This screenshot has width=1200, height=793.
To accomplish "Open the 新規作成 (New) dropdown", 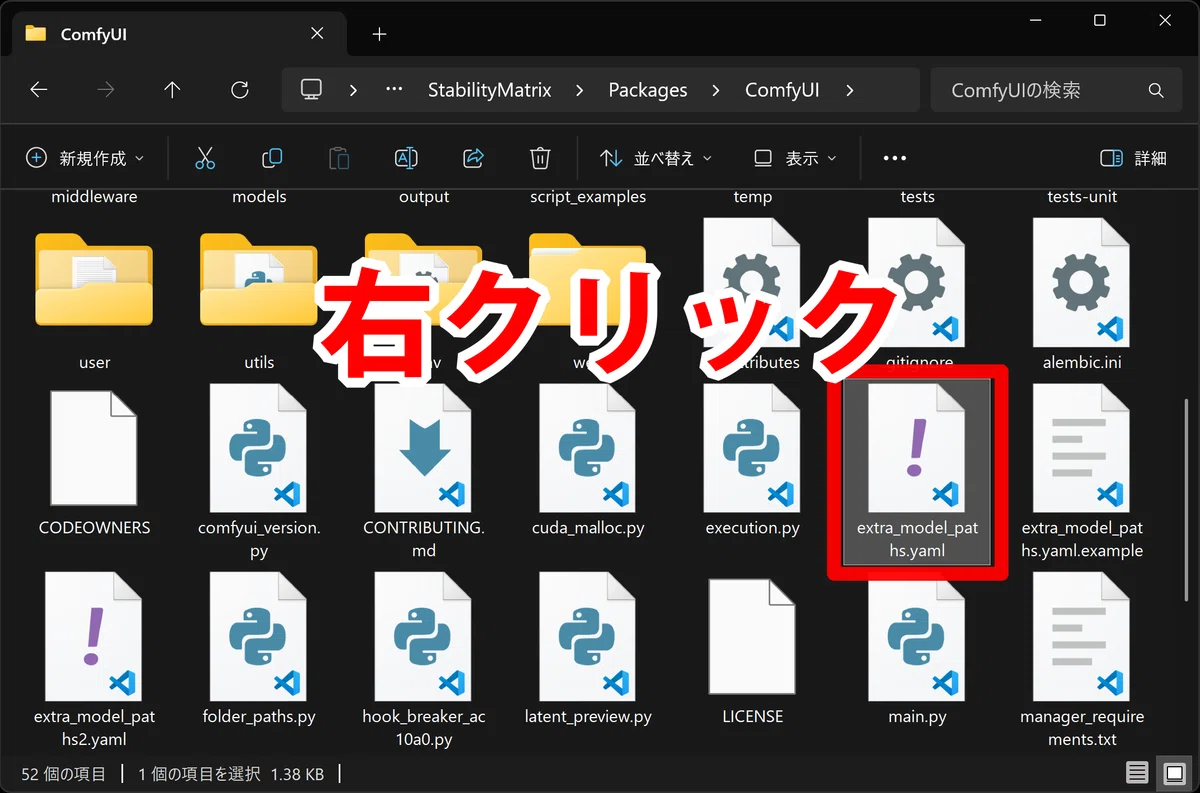I will pyautogui.click(x=85, y=158).
